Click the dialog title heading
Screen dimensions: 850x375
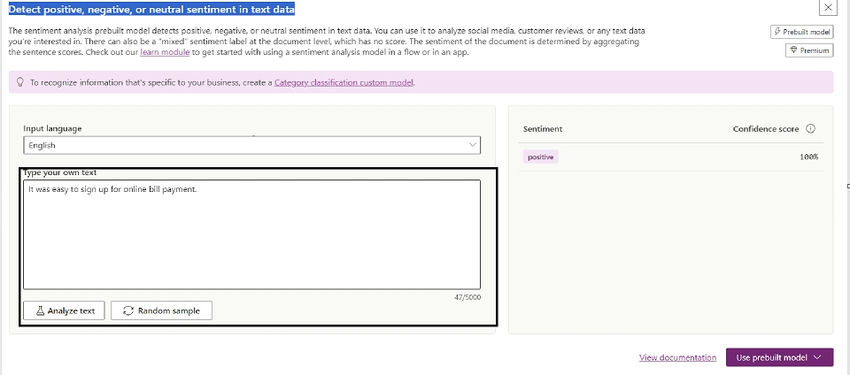pos(152,9)
